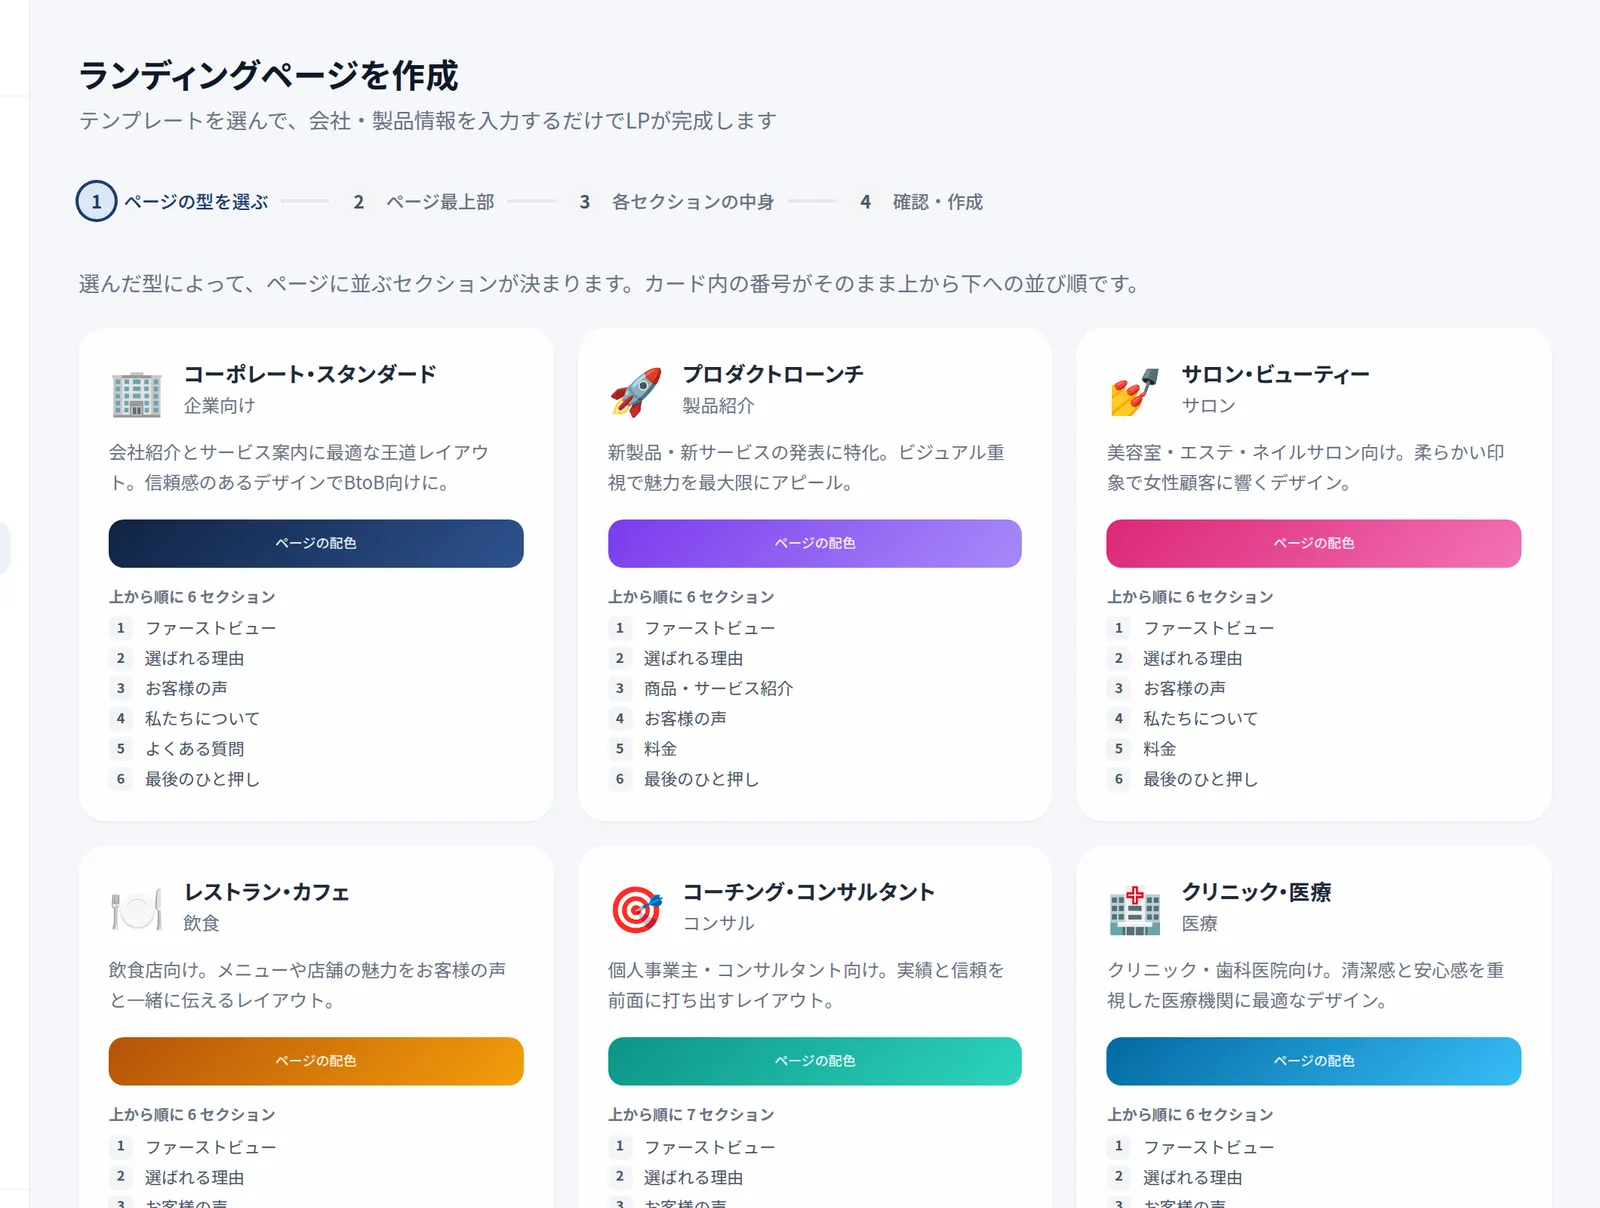Click the 製品紹介 tag under プロダクトローンチ
Image resolution: width=1600 pixels, height=1208 pixels.
tap(718, 406)
